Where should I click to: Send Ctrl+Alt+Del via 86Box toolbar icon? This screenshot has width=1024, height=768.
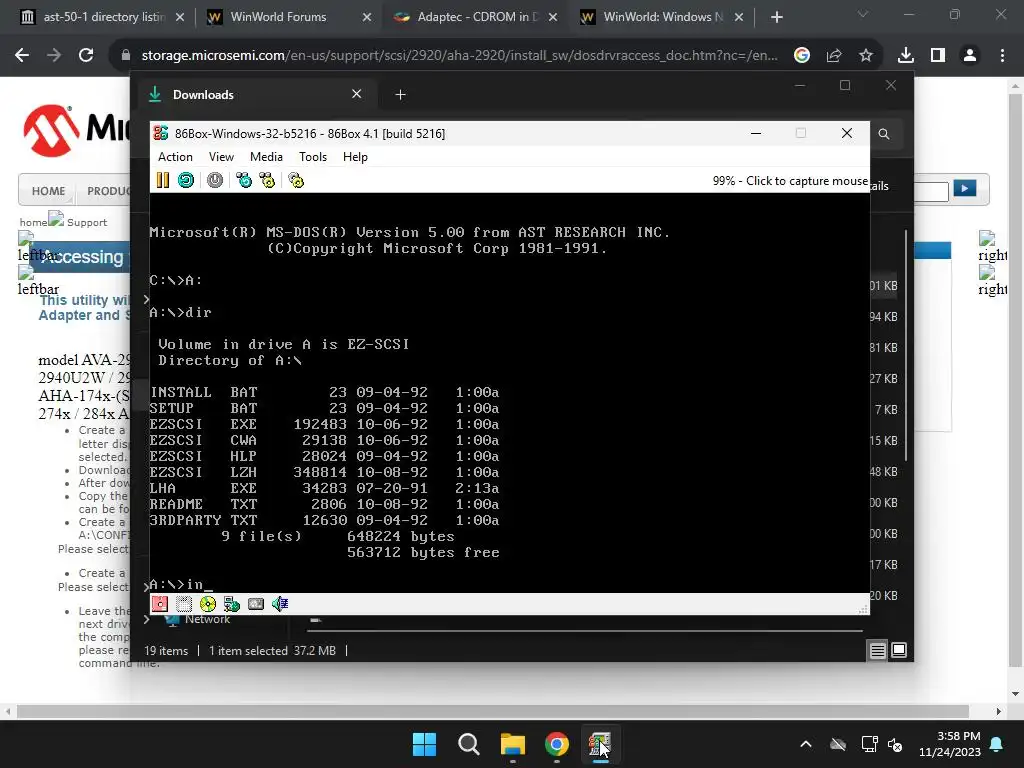tap(244, 180)
